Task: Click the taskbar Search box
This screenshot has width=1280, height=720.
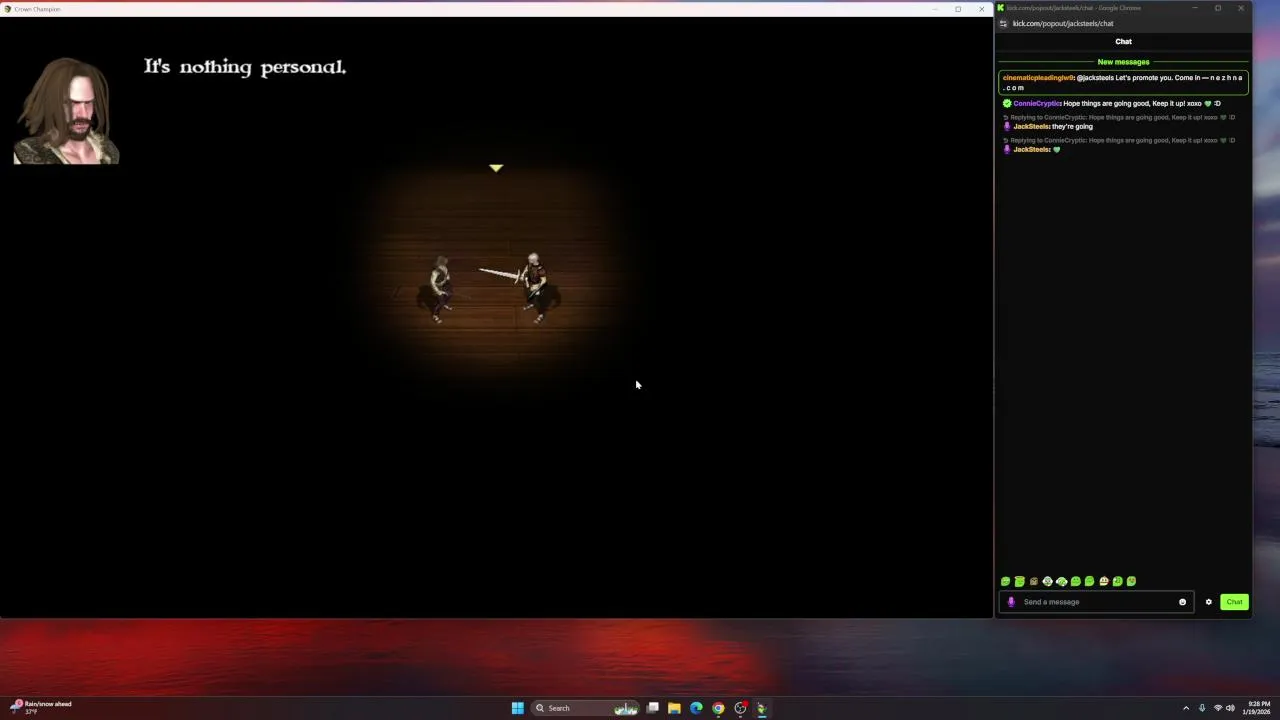Action: pos(587,708)
